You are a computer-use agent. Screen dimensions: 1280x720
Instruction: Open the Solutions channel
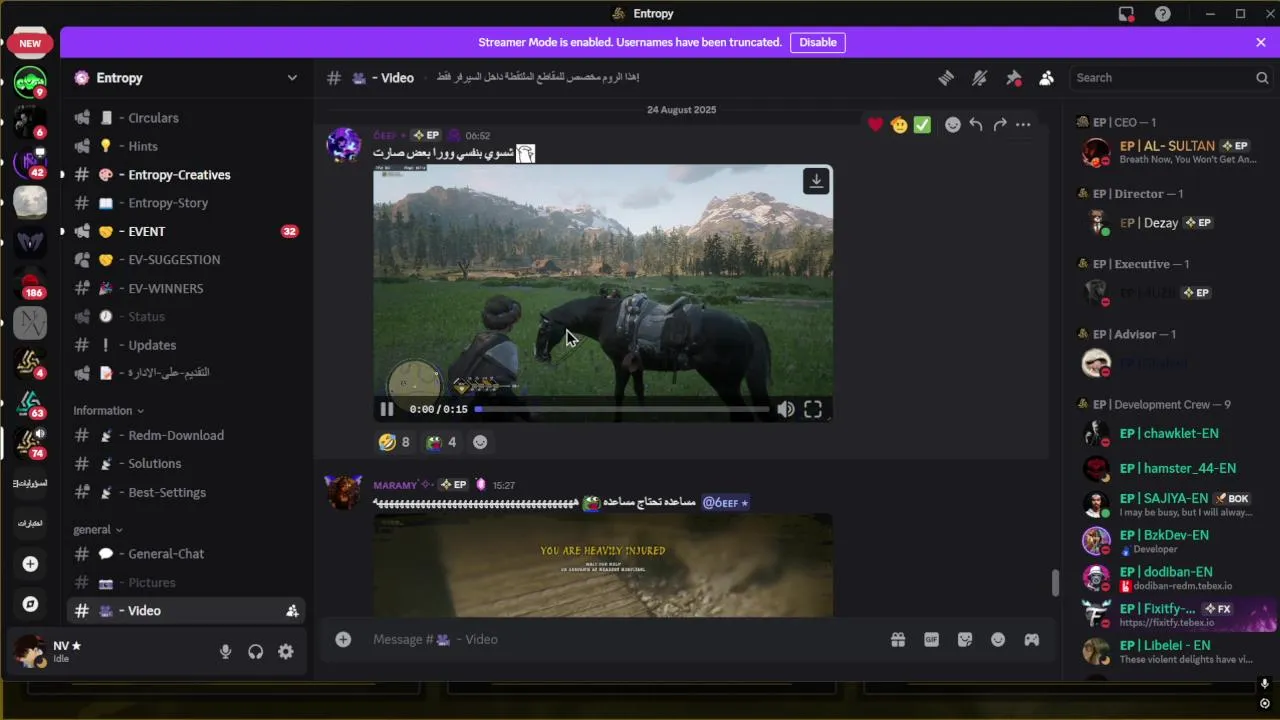click(x=186, y=463)
